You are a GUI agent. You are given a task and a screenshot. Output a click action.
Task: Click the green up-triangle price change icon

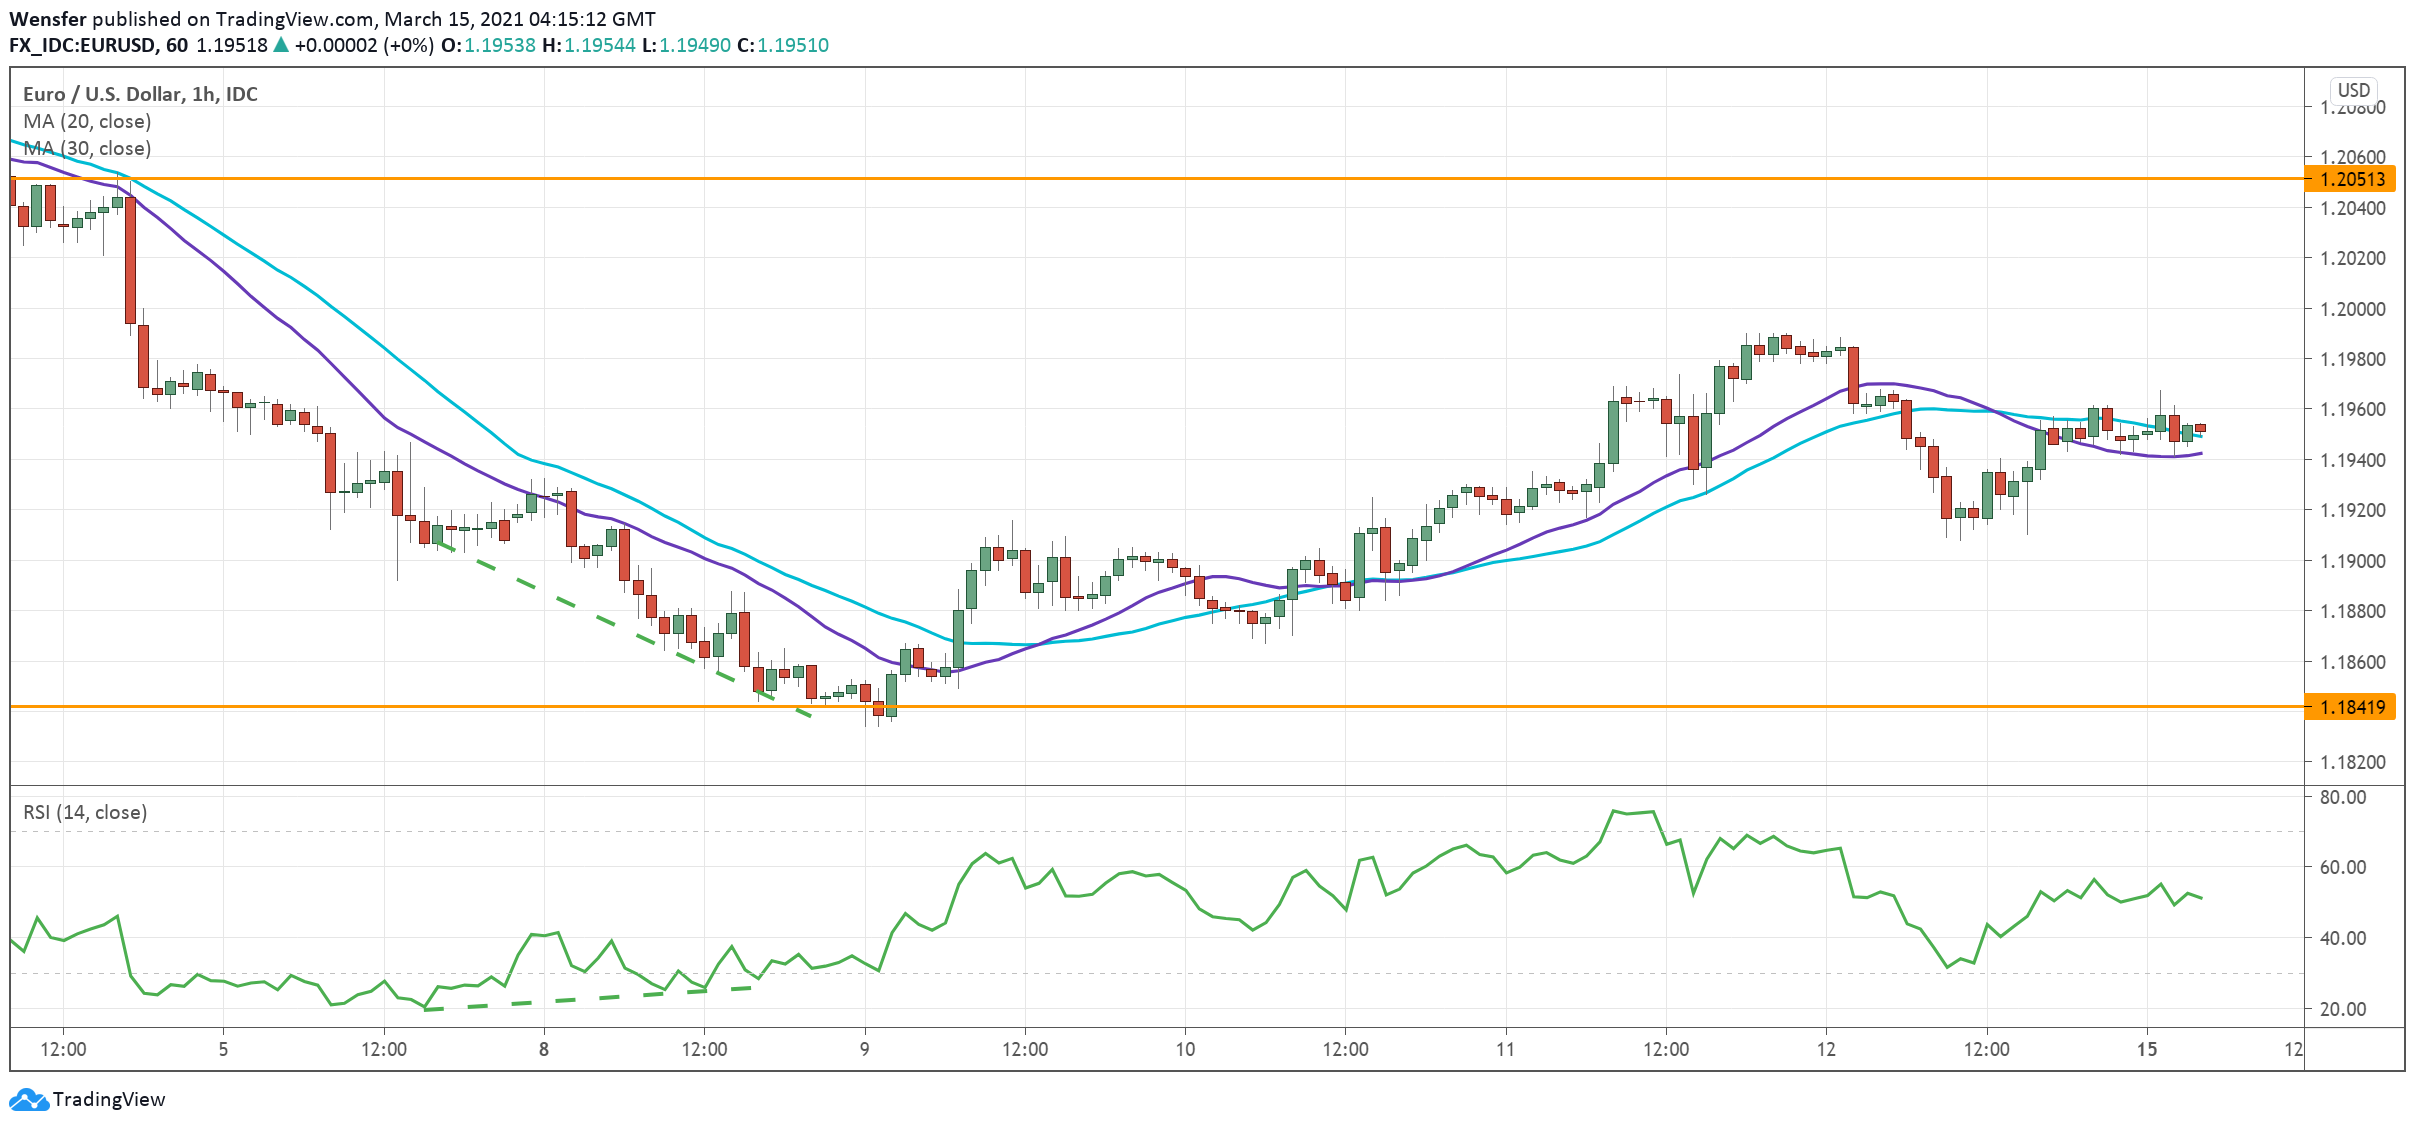[281, 45]
